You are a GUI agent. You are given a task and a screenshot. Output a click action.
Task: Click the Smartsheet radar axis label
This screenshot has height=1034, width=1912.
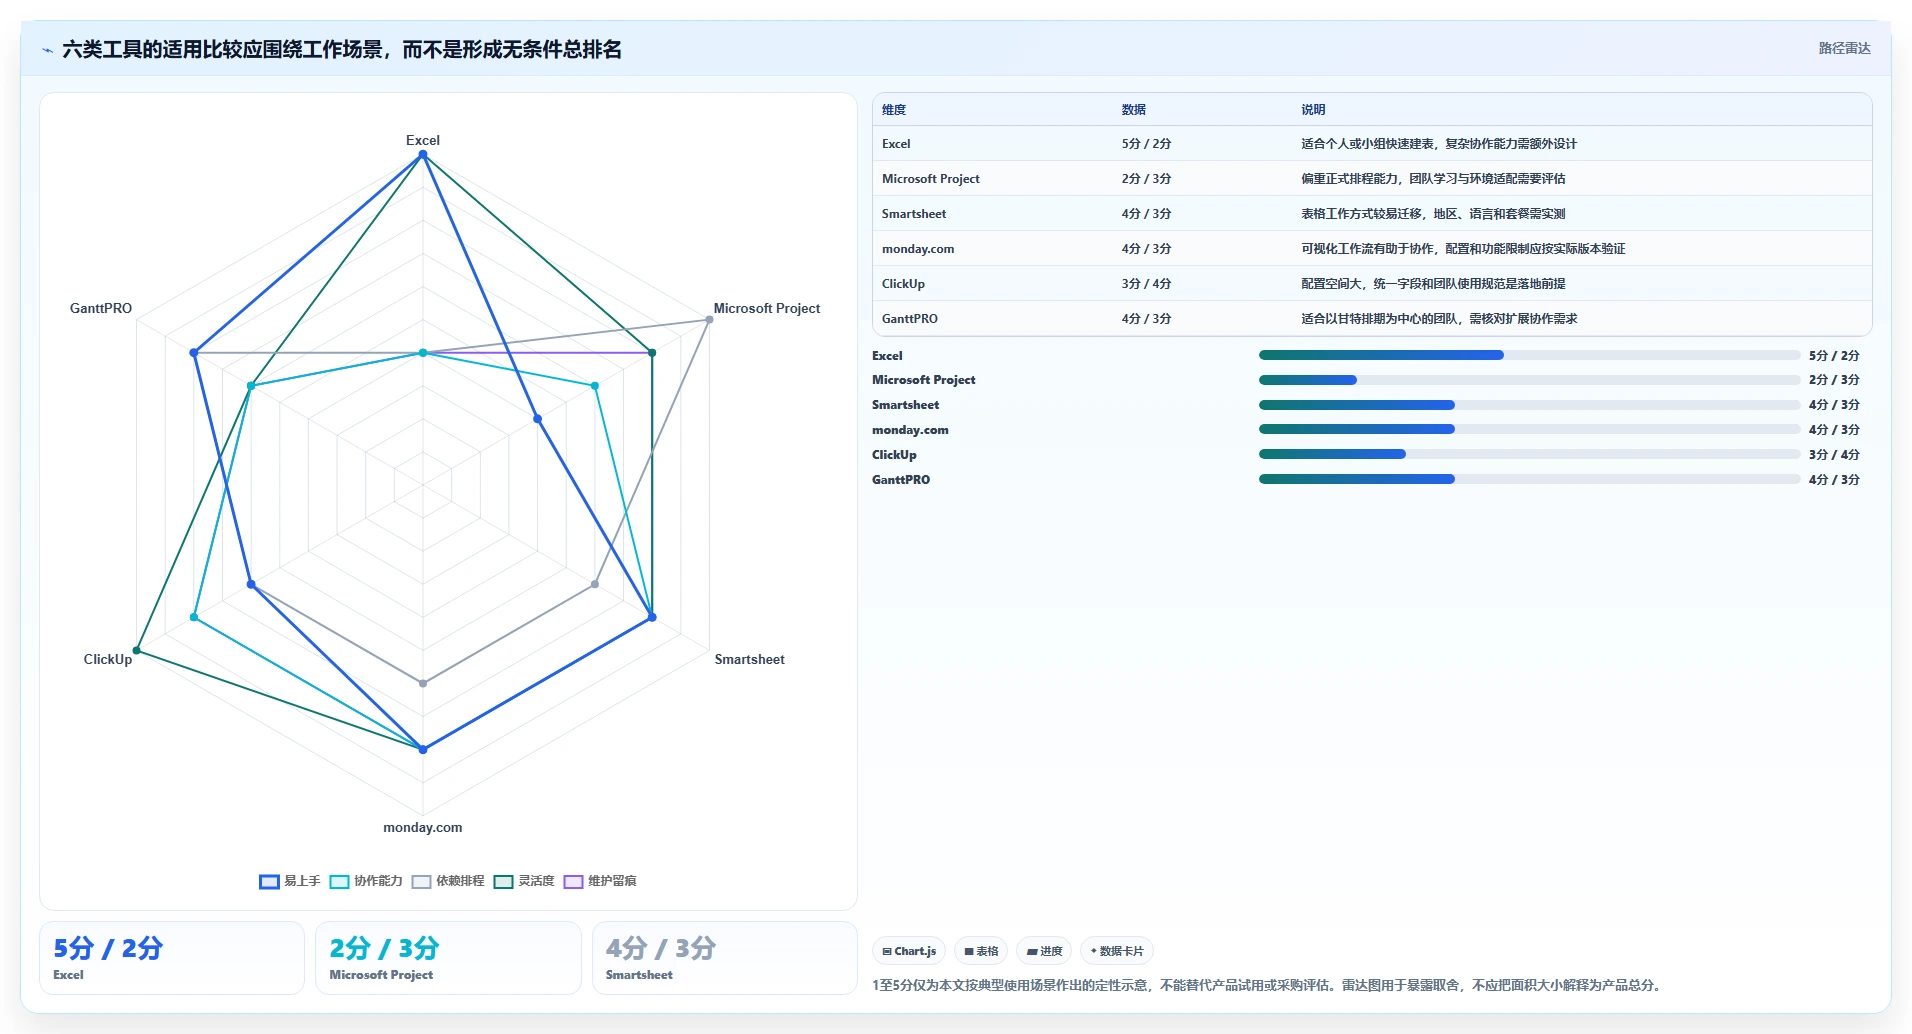750,659
